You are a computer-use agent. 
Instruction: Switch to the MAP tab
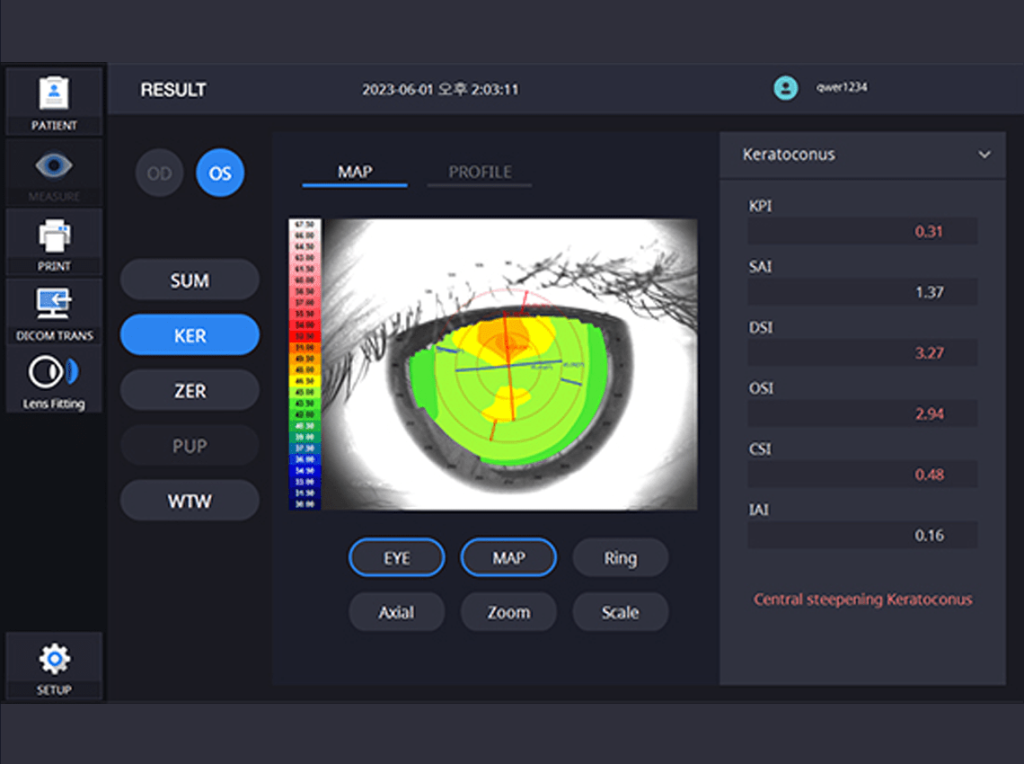click(355, 172)
